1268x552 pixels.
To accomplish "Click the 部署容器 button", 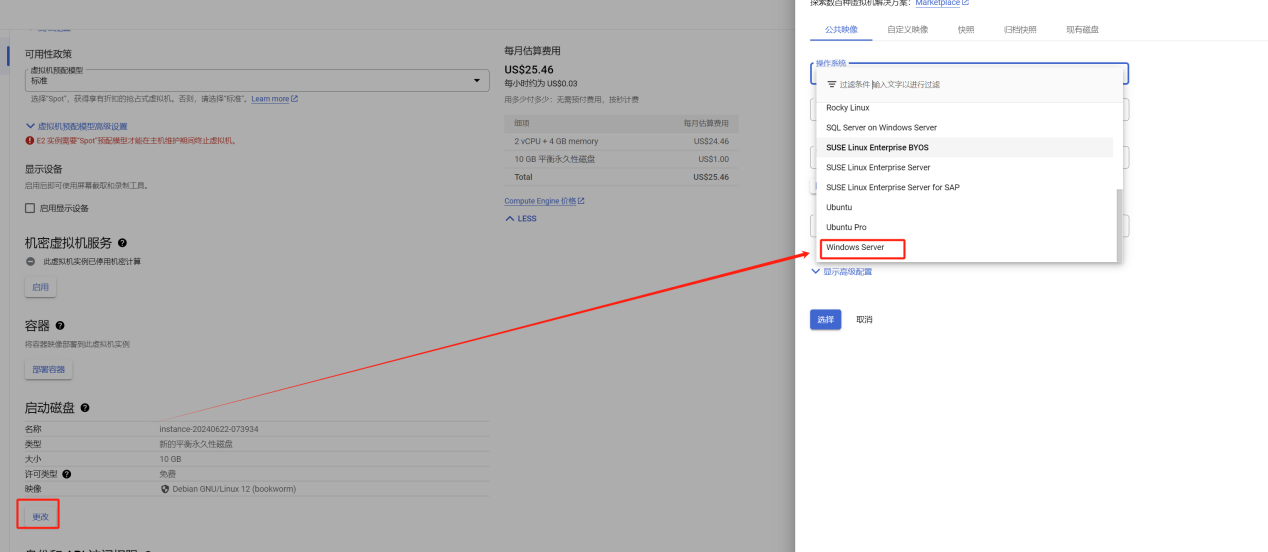I will point(48,370).
